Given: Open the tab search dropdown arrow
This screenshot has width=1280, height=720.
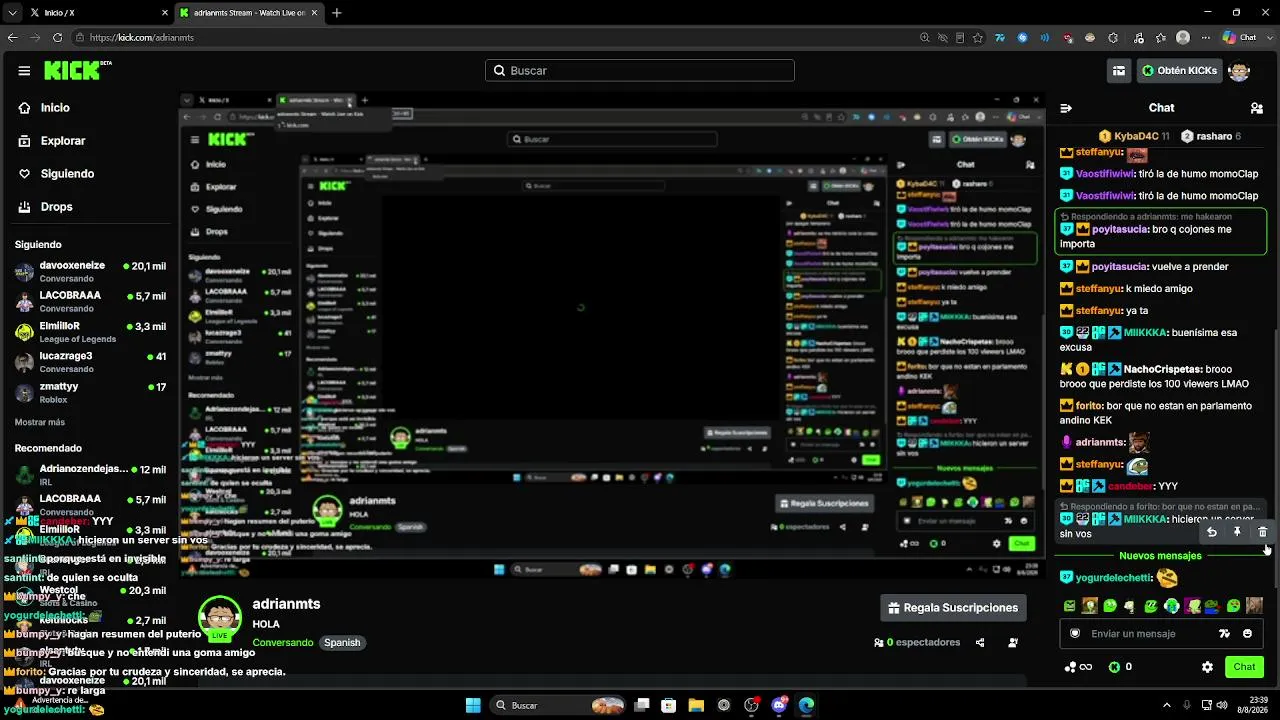Looking at the screenshot, I should point(12,13).
